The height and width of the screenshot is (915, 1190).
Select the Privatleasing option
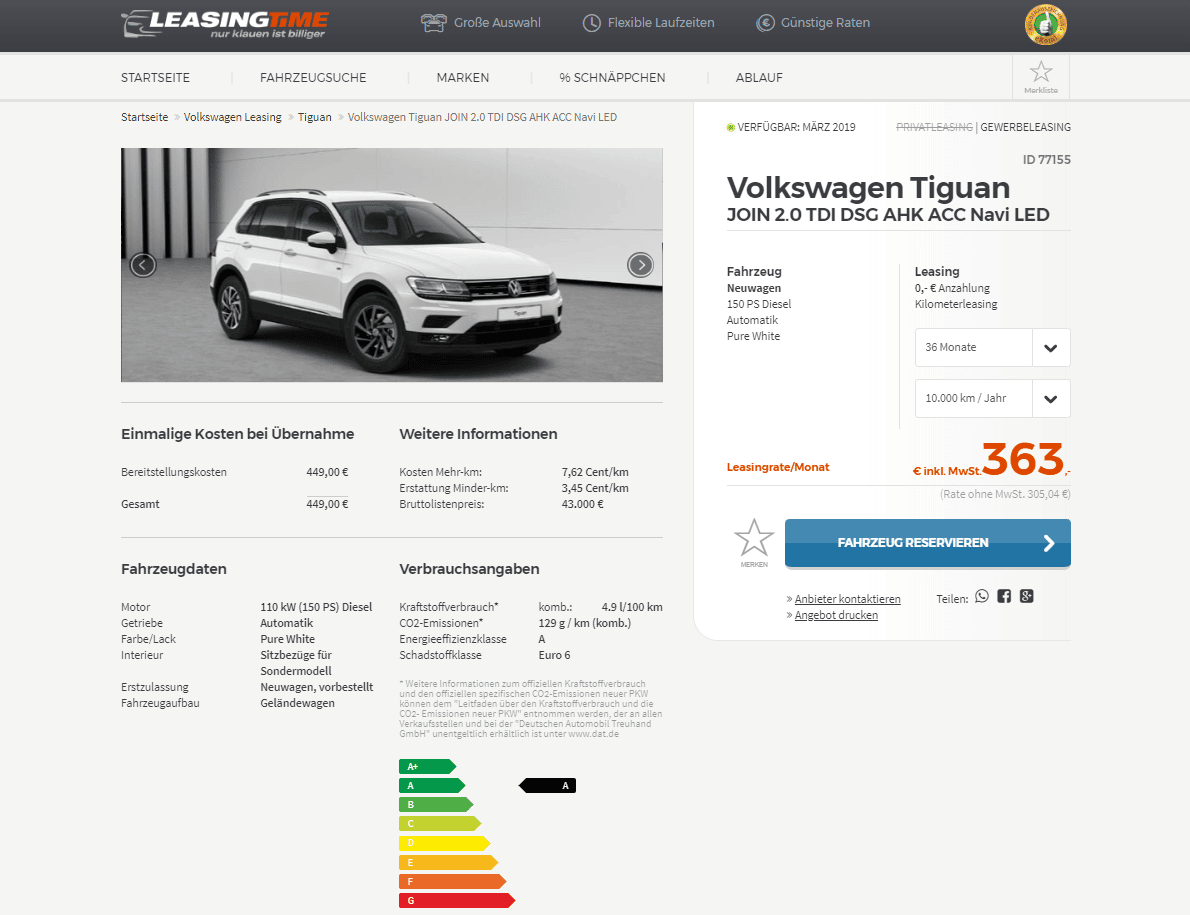(934, 127)
